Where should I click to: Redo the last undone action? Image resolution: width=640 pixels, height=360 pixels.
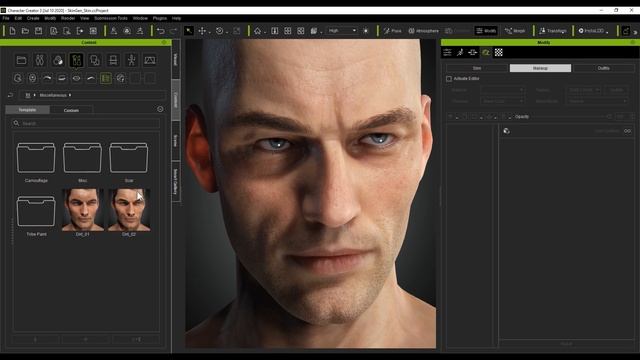[173, 31]
